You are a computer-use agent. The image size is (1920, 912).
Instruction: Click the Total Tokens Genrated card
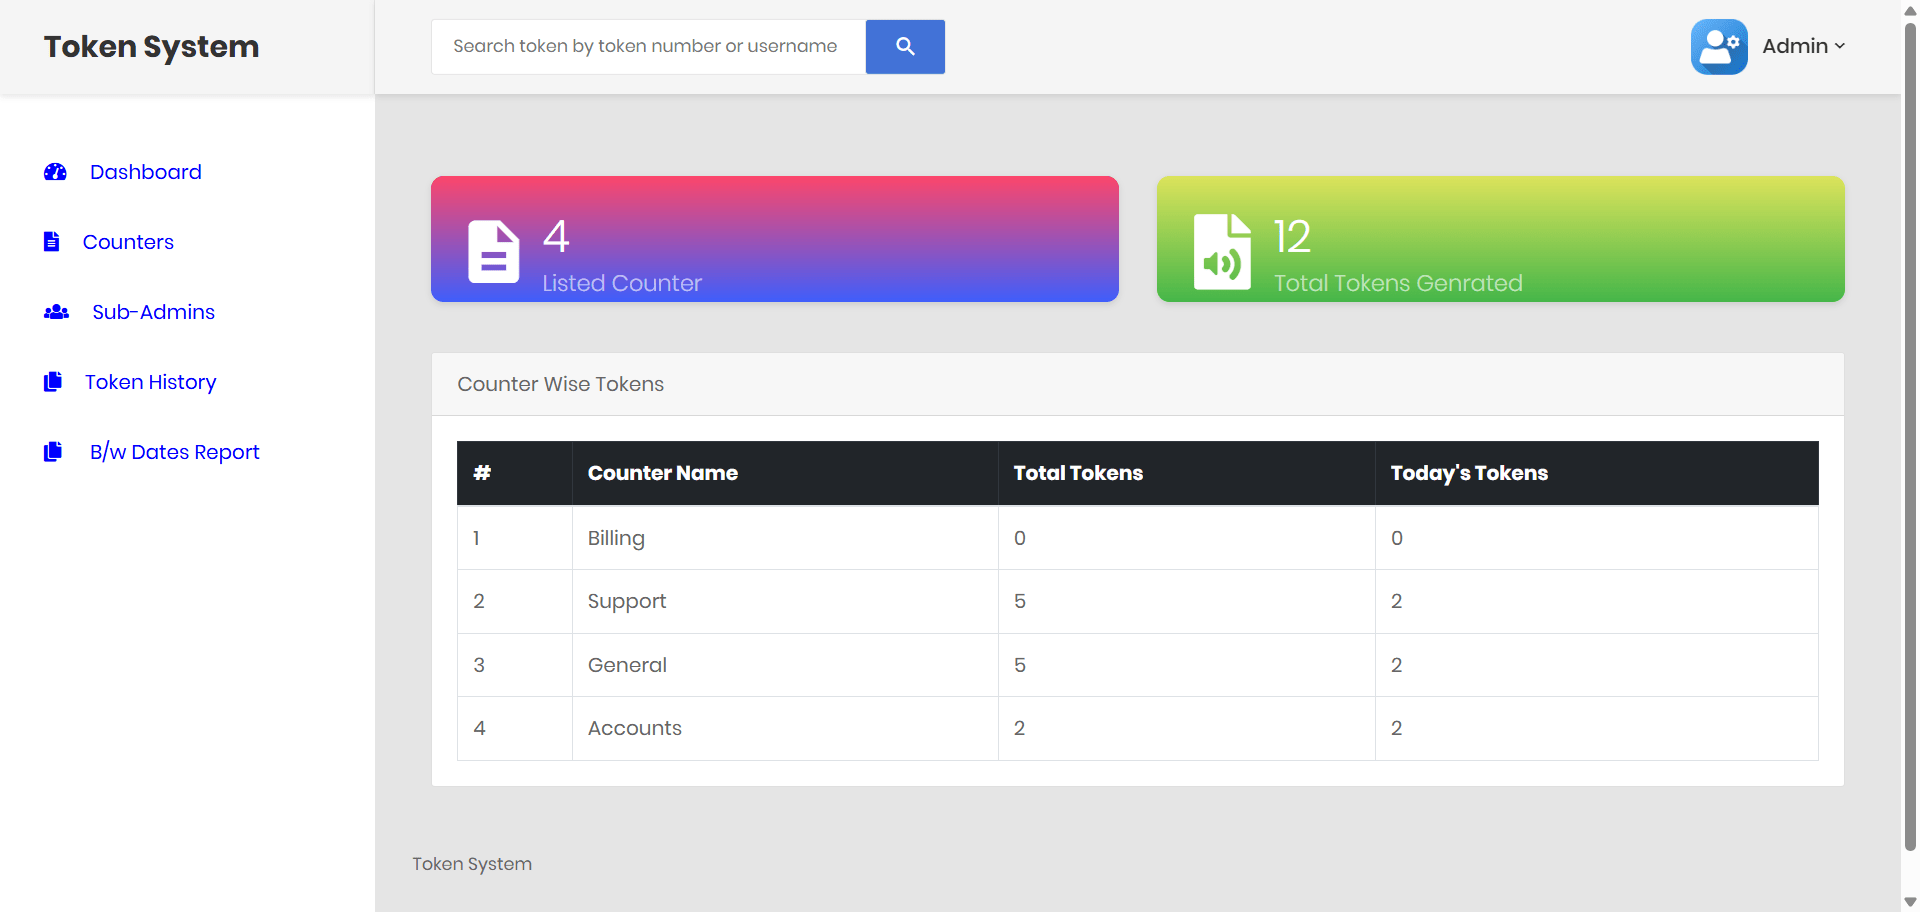click(1500, 238)
